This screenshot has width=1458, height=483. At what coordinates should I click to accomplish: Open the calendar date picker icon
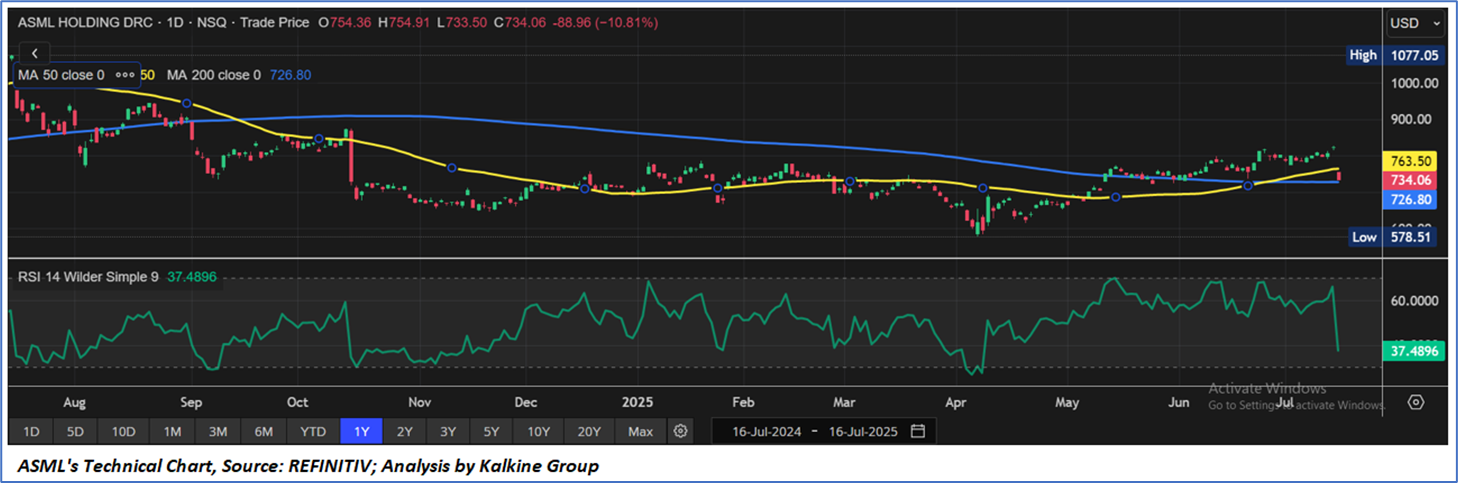[918, 431]
